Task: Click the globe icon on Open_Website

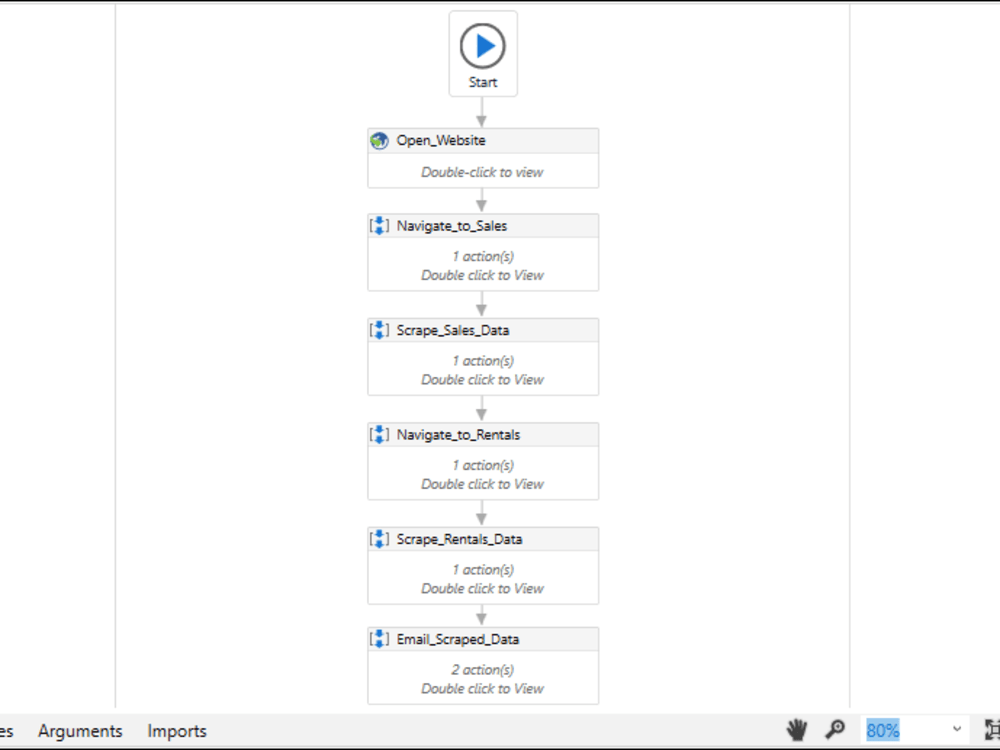Action: [x=379, y=140]
